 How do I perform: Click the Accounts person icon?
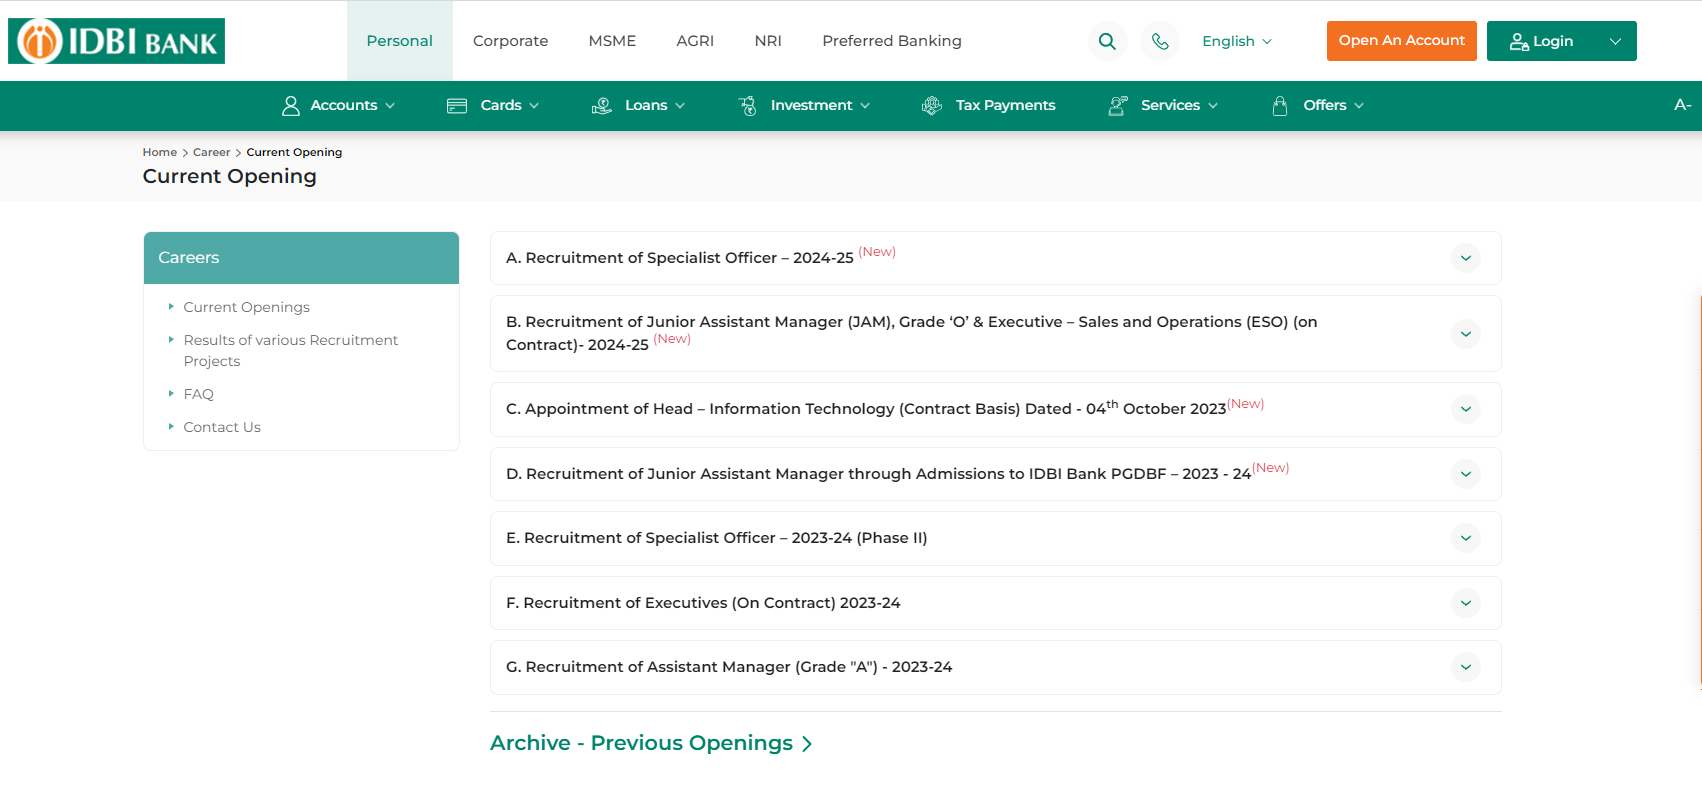pyautogui.click(x=291, y=105)
